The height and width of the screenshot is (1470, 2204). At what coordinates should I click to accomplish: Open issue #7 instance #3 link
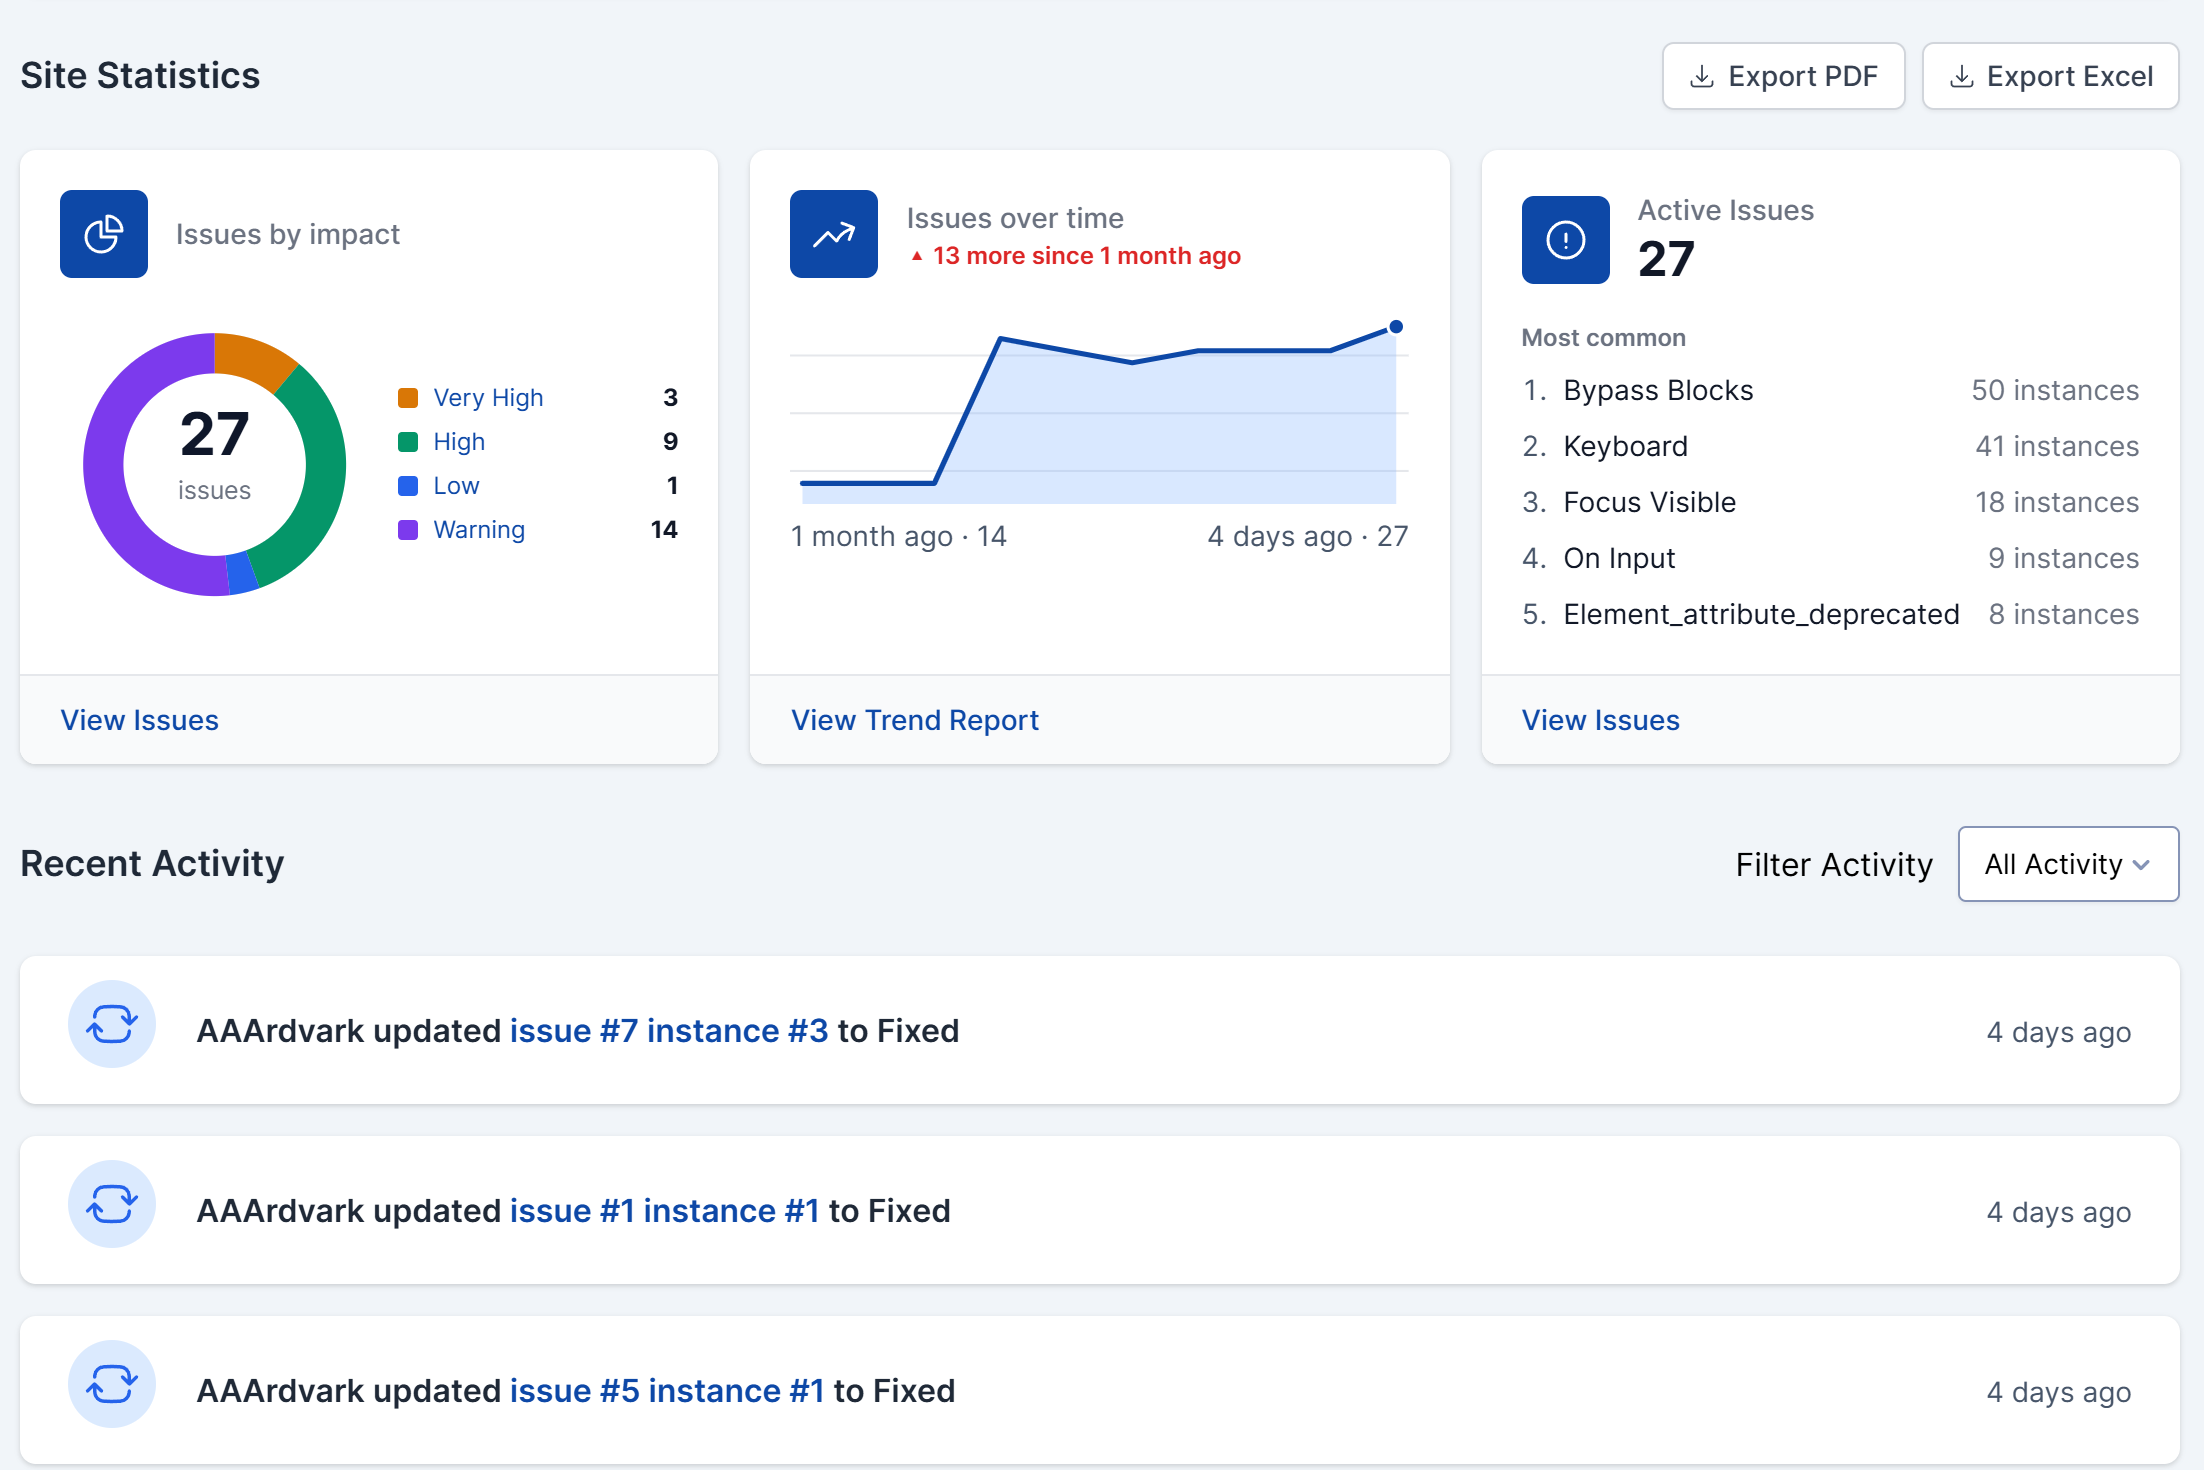[669, 1031]
